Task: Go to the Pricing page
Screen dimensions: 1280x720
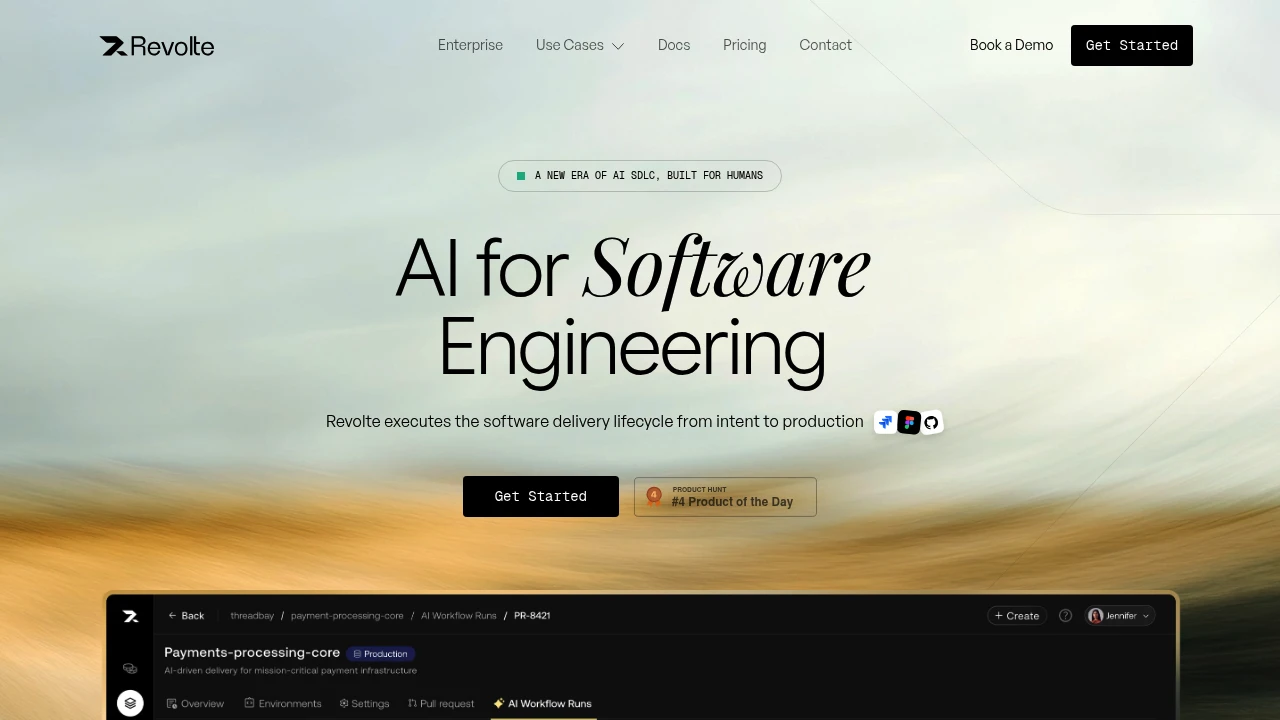Action: coord(745,45)
